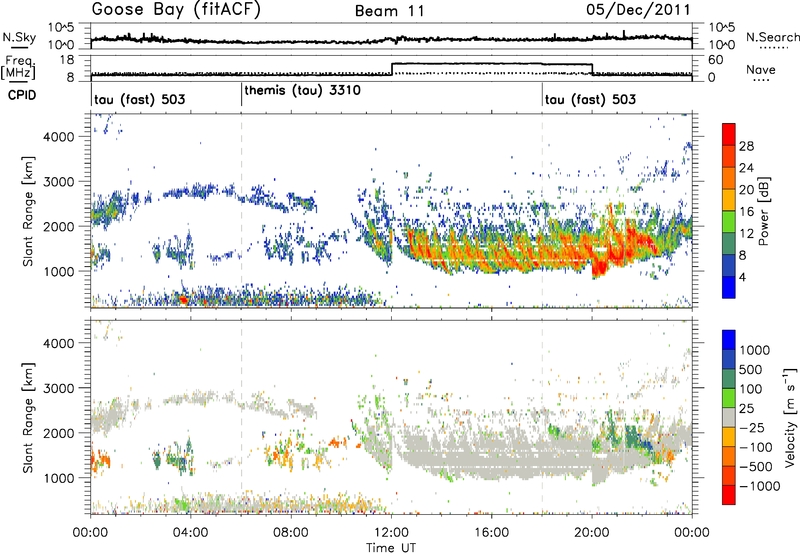Click the "Freq. [MHz]" axis label
The height and width of the screenshot is (554, 800).
click(18, 68)
